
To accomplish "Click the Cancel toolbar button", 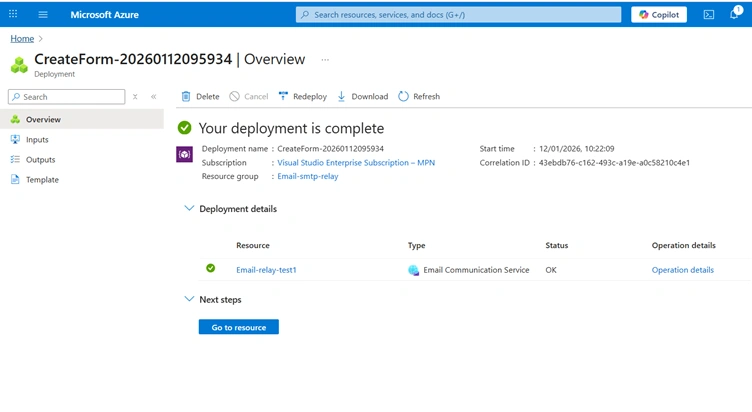I will (248, 96).
